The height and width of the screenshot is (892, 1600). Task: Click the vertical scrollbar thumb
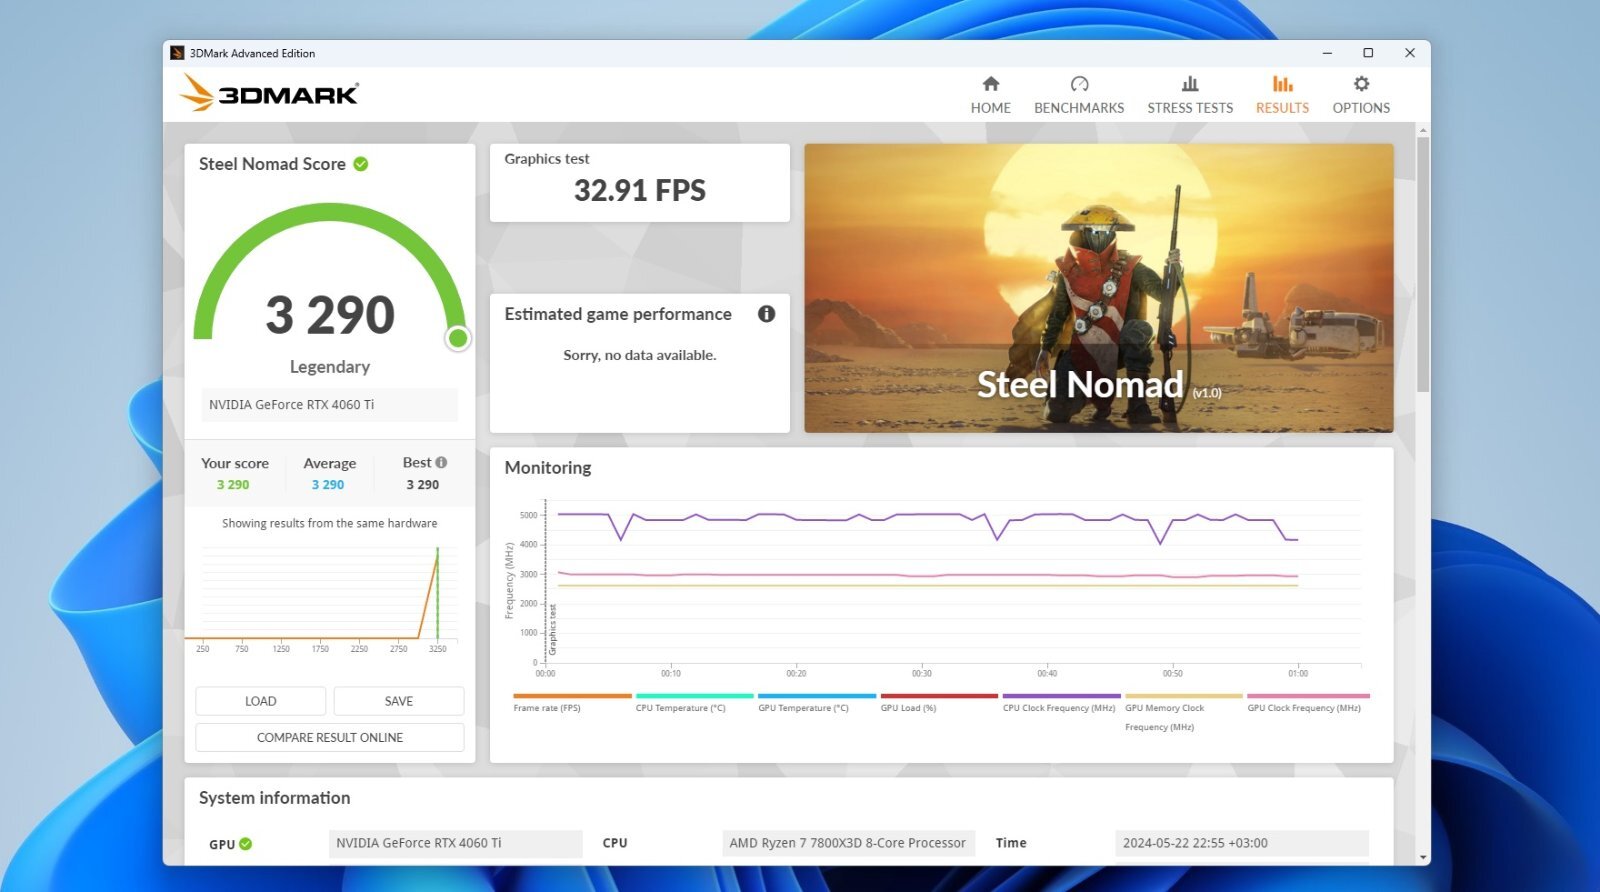pyautogui.click(x=1422, y=265)
